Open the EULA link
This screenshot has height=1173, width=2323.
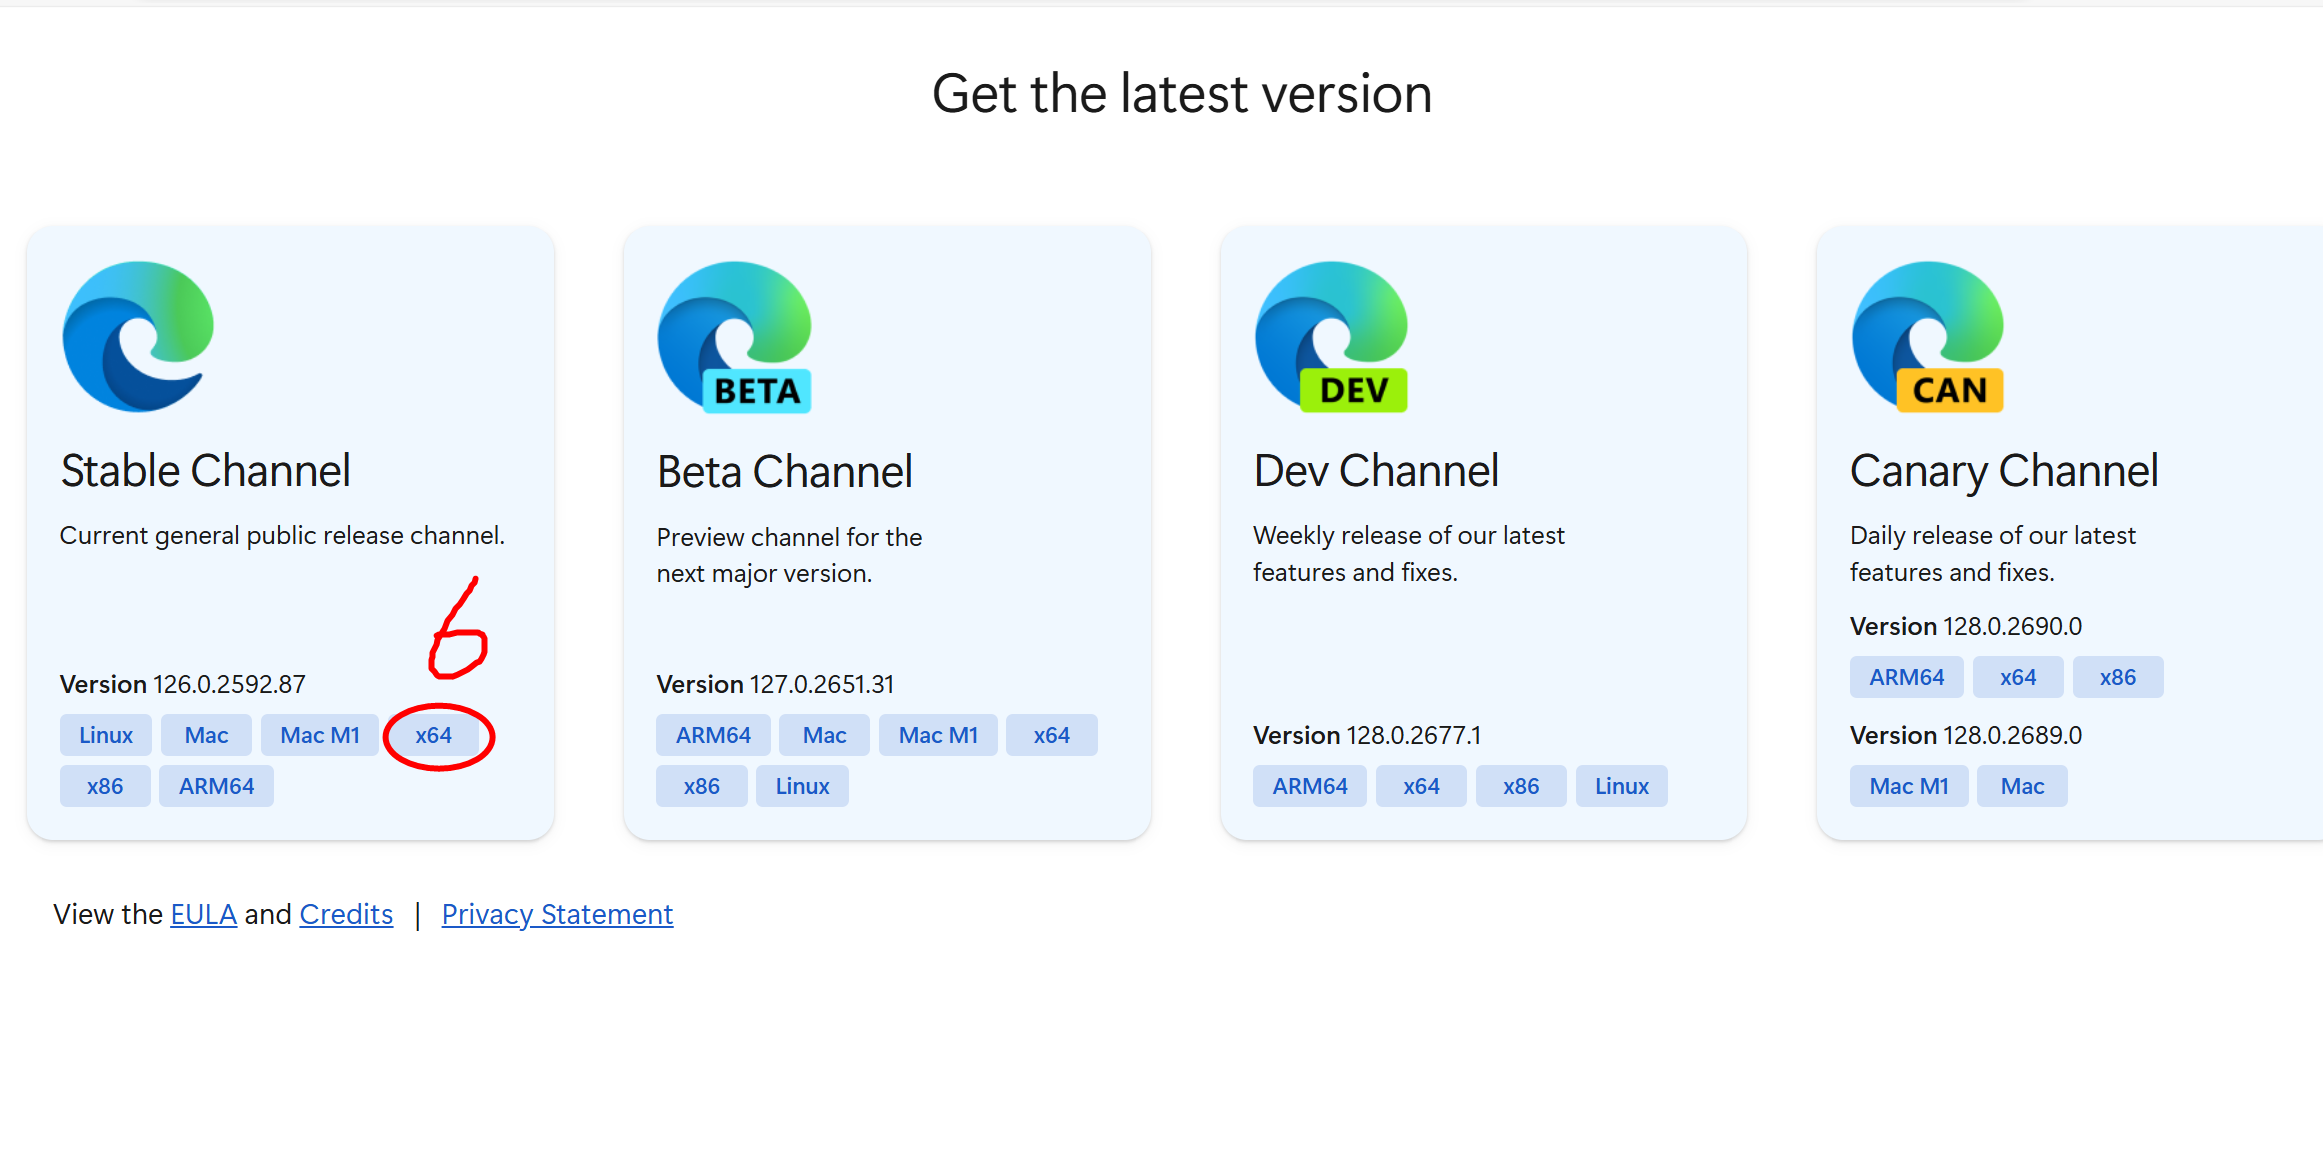pos(203,914)
